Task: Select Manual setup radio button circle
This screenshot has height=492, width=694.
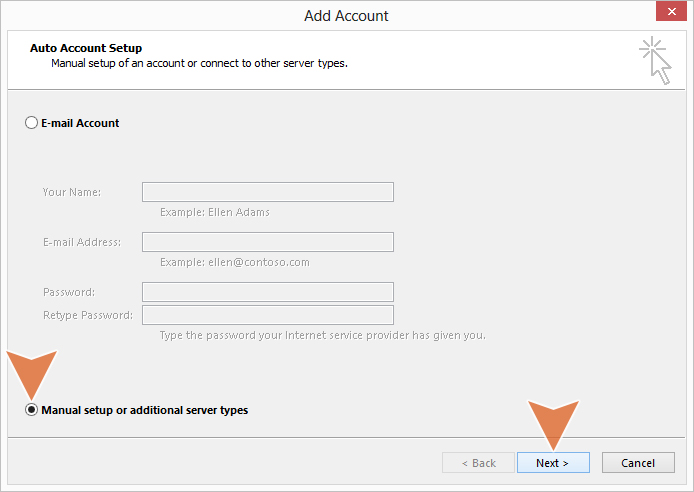Action: 31,410
